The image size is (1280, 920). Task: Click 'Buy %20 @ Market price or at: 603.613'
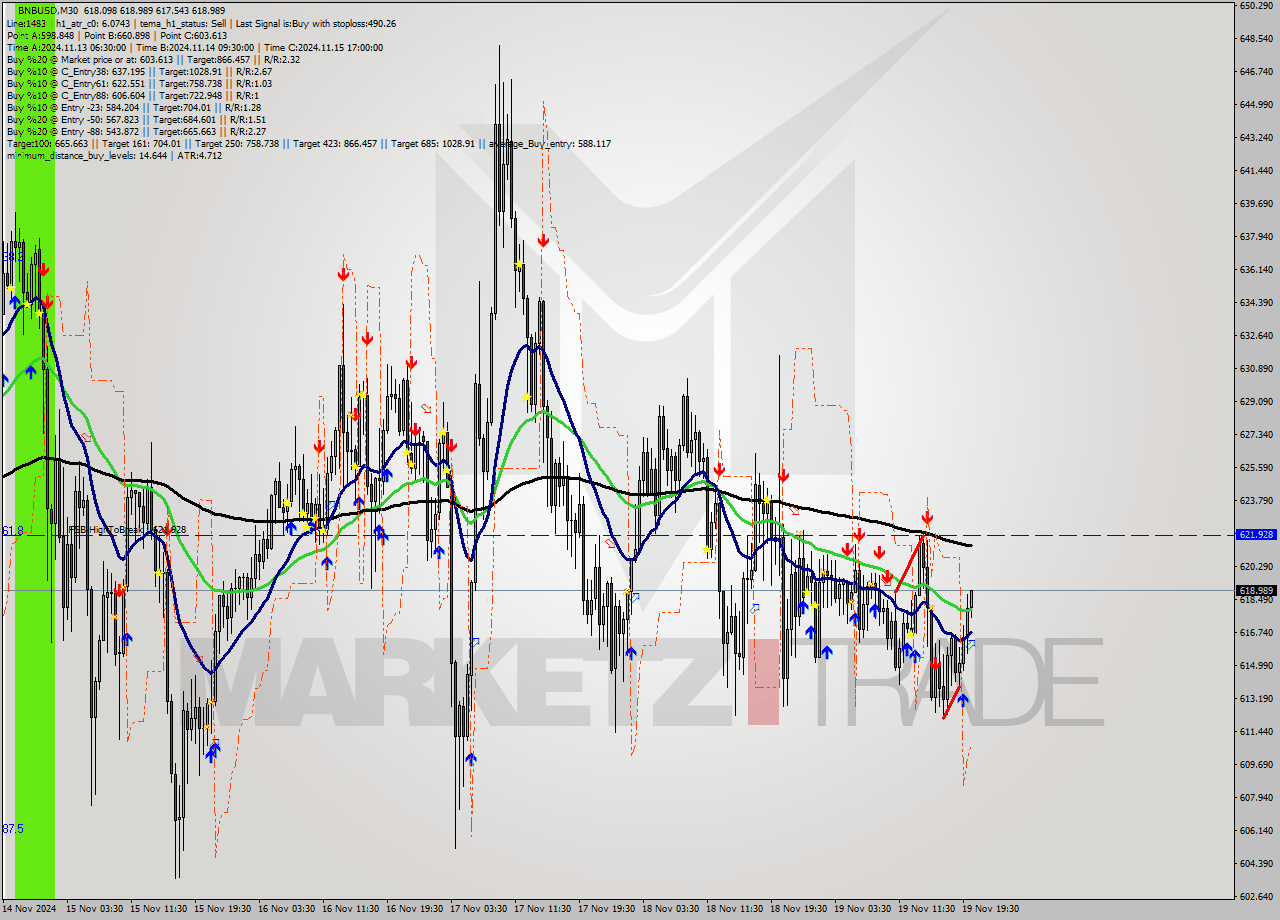pyautogui.click(x=90, y=59)
